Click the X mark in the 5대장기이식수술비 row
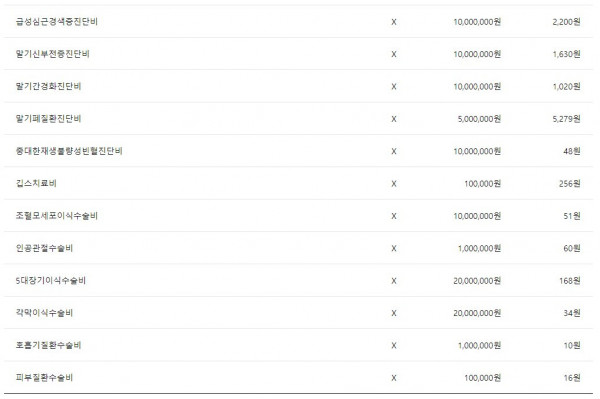Screen dimensions: 600x399 pos(394,281)
